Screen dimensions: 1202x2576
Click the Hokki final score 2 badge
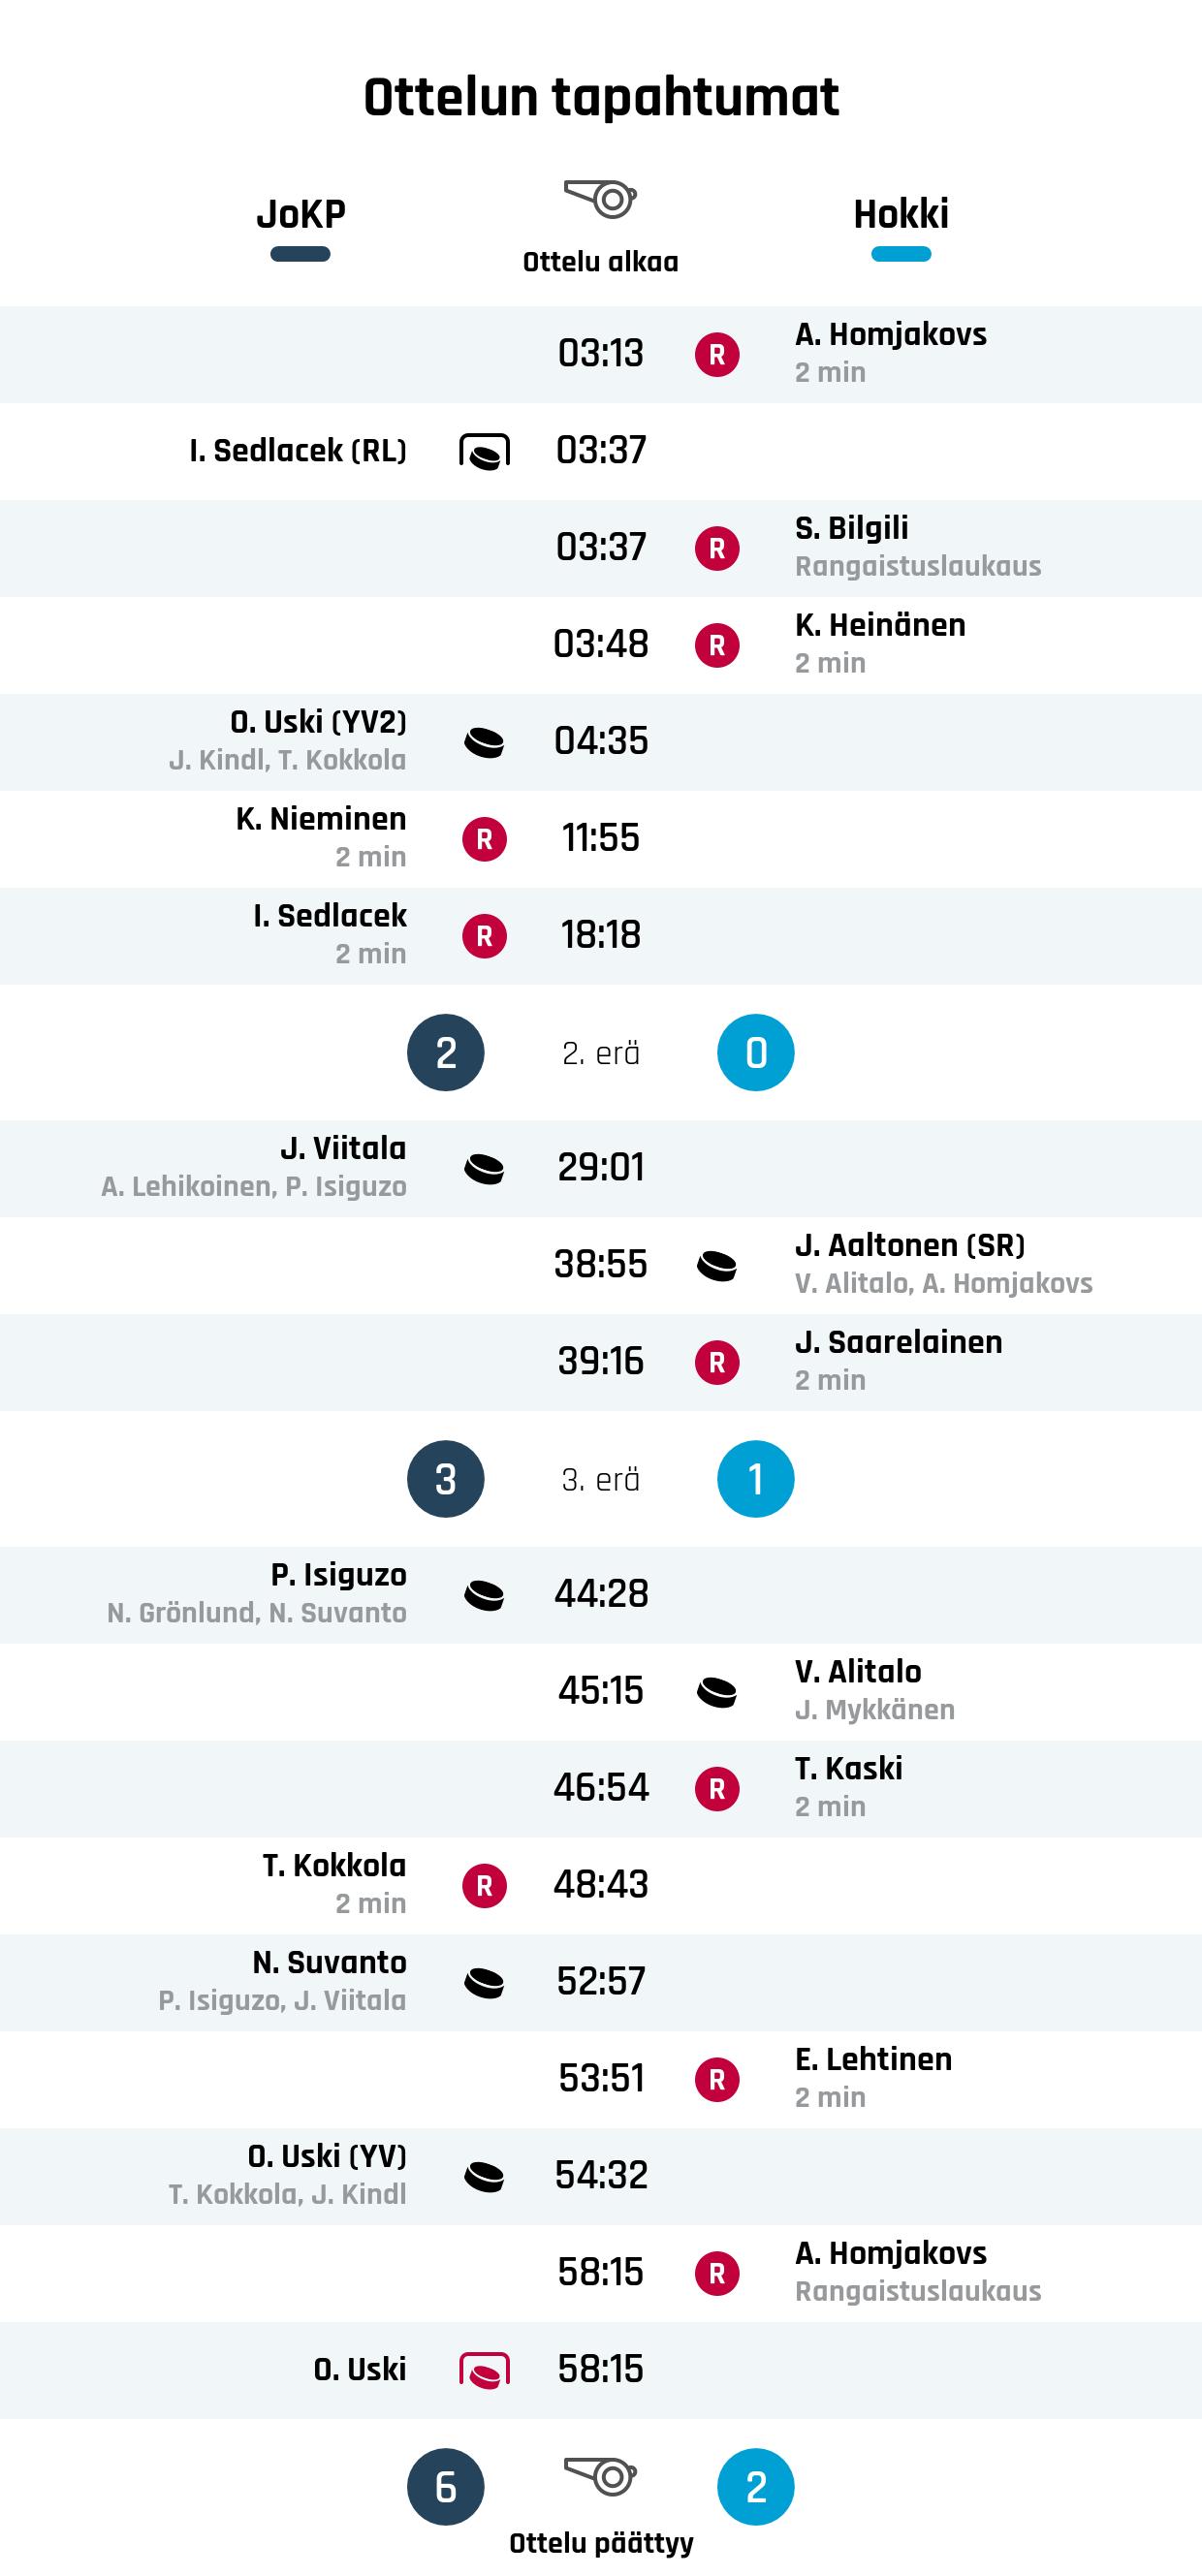pyautogui.click(x=756, y=2486)
